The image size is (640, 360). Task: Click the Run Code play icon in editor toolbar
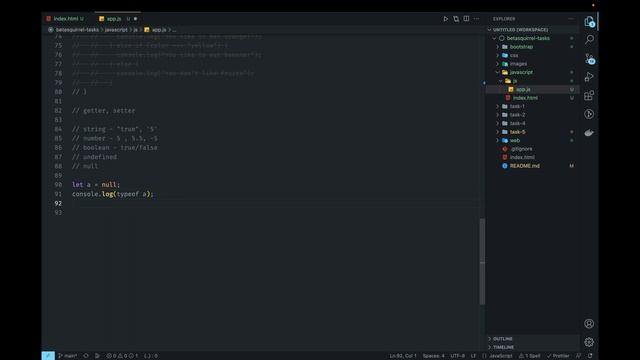click(x=446, y=19)
